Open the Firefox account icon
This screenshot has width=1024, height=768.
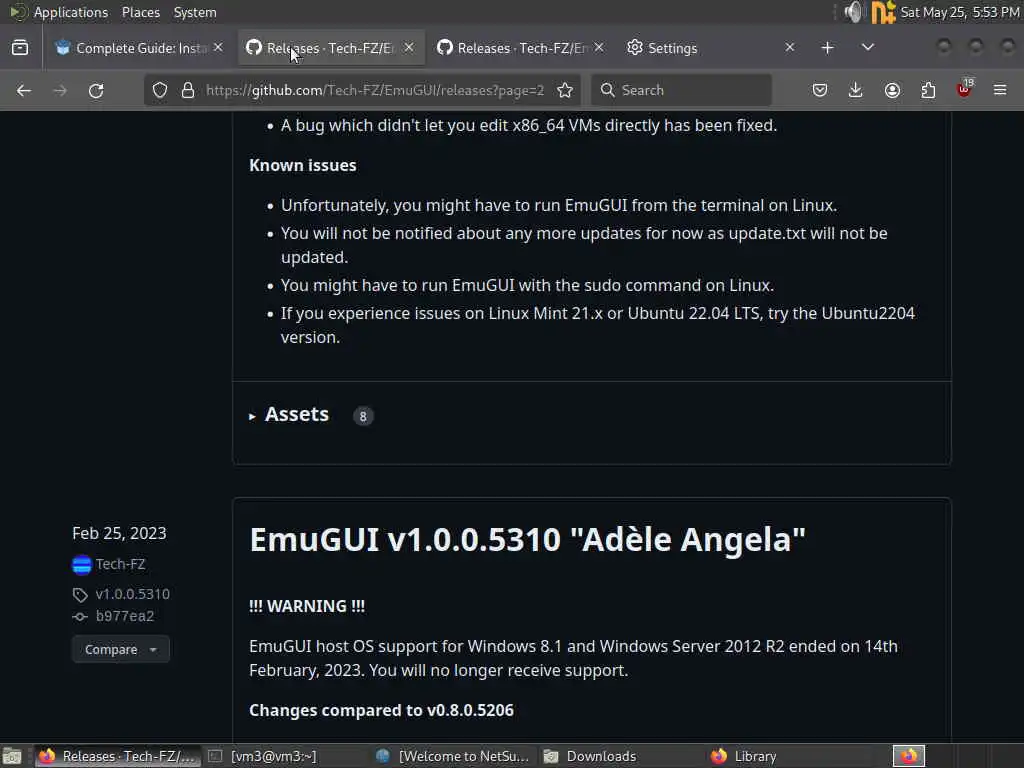pos(892,90)
